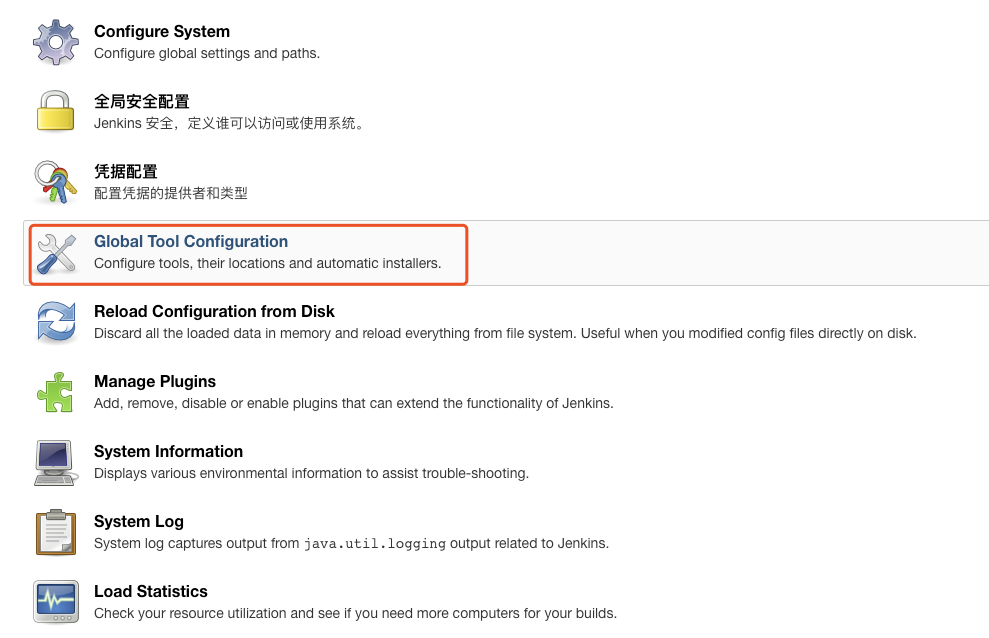Click the crossed tools icon for Global Tool Configuration
The height and width of the screenshot is (638, 989).
[x=55, y=253]
